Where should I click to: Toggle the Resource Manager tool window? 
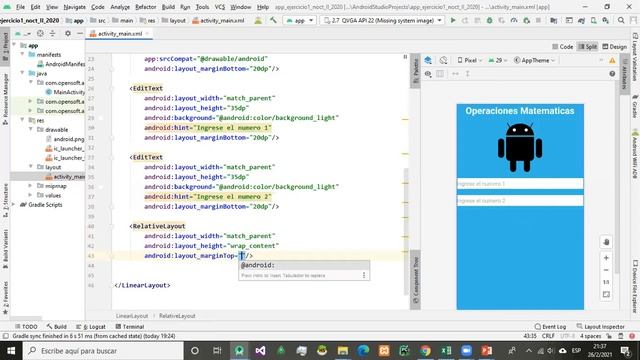pos(5,99)
